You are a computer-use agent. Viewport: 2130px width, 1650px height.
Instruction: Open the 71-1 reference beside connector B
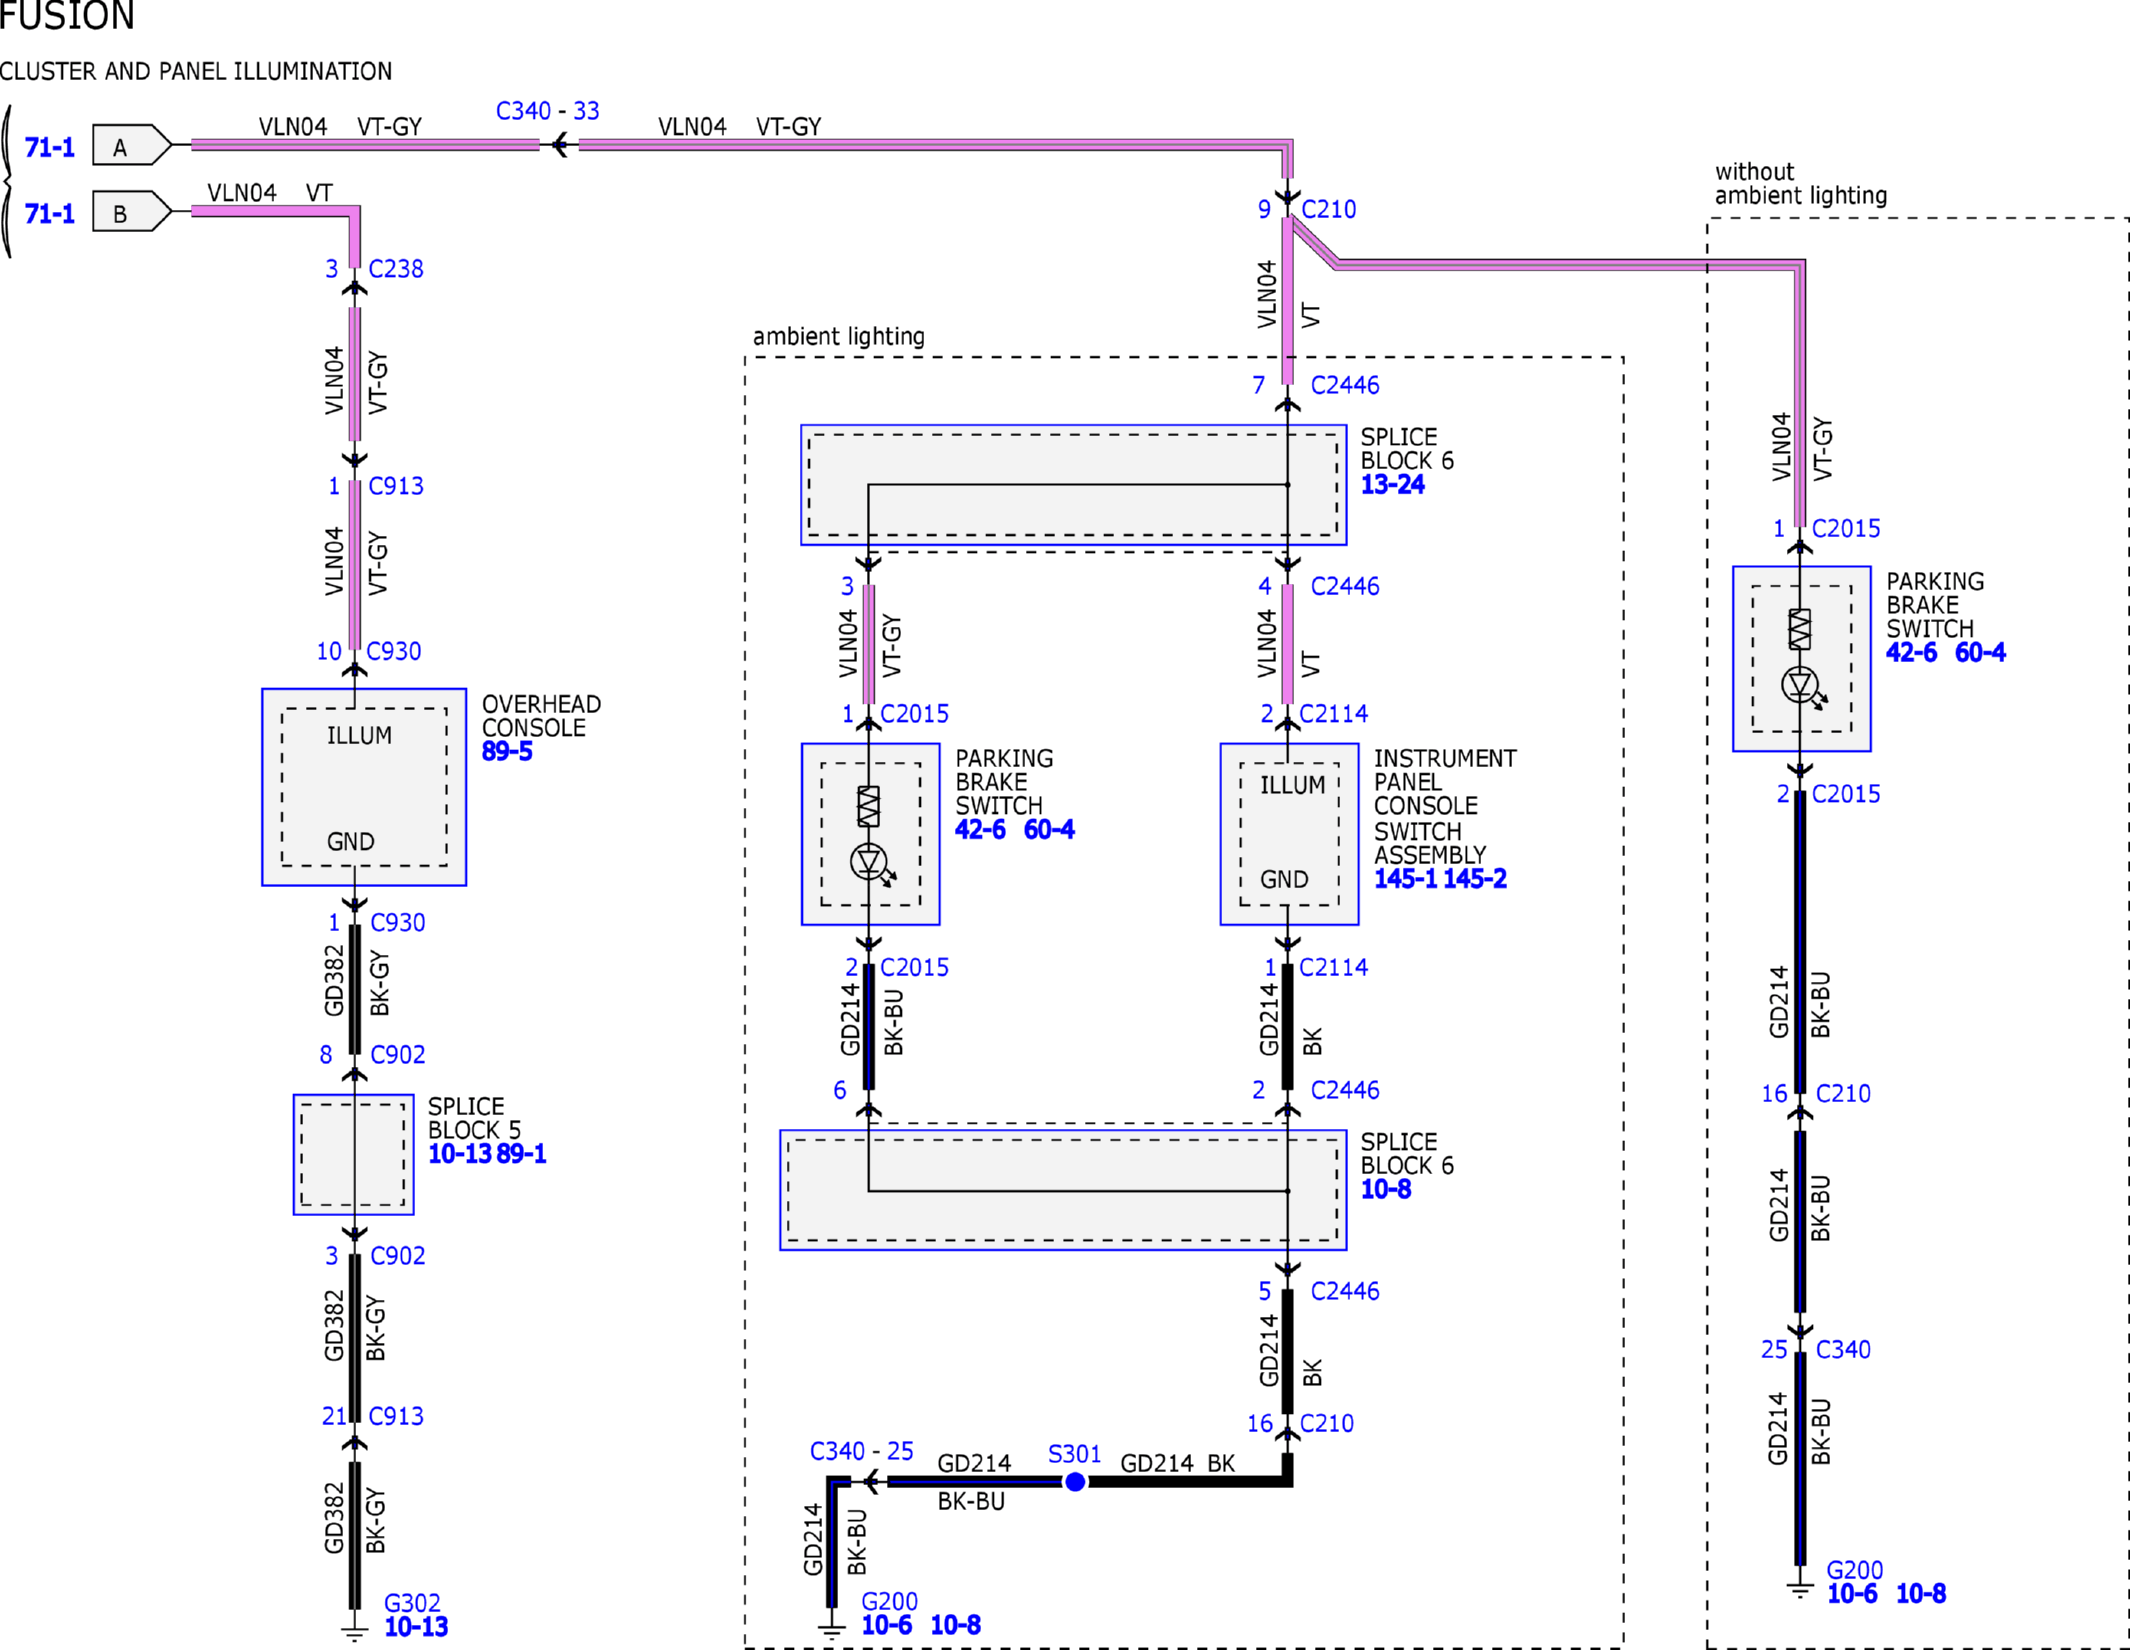(x=49, y=213)
